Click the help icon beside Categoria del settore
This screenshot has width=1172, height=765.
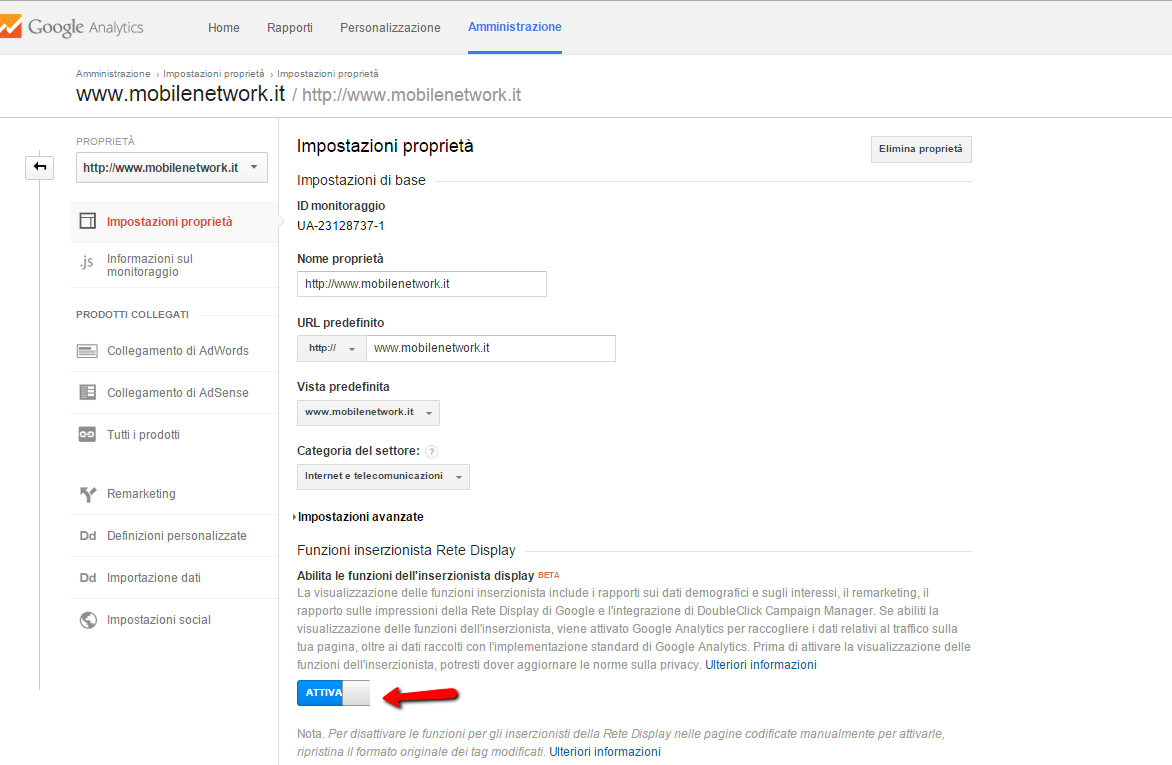click(432, 451)
